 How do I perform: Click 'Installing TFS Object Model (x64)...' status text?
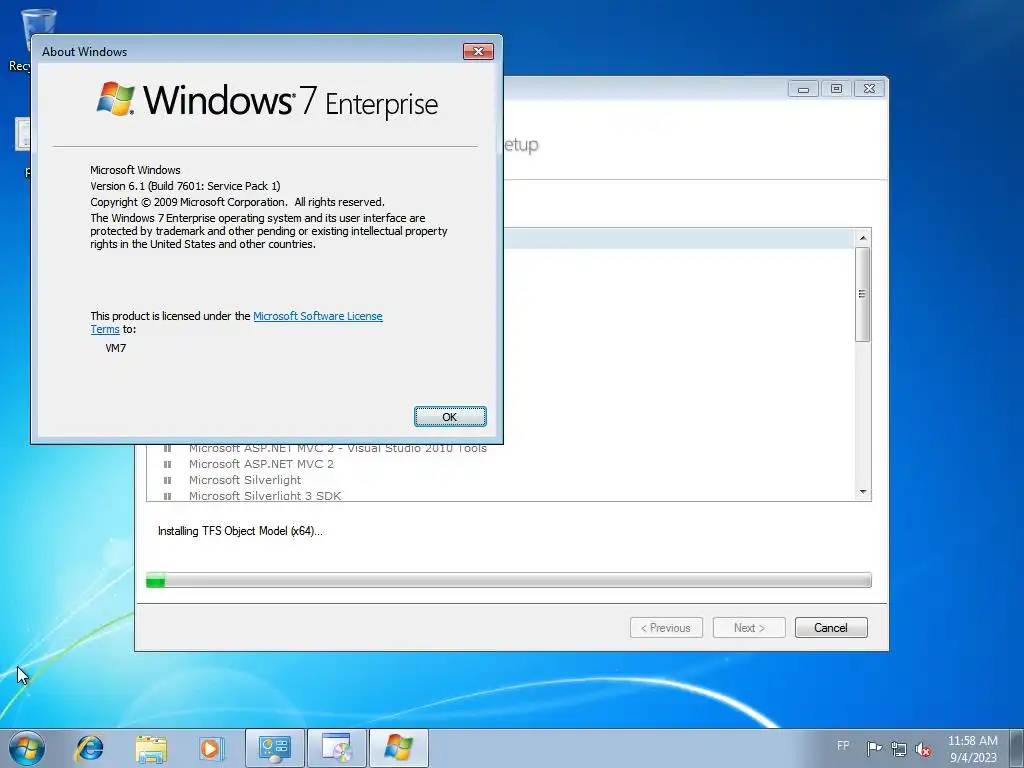(240, 531)
